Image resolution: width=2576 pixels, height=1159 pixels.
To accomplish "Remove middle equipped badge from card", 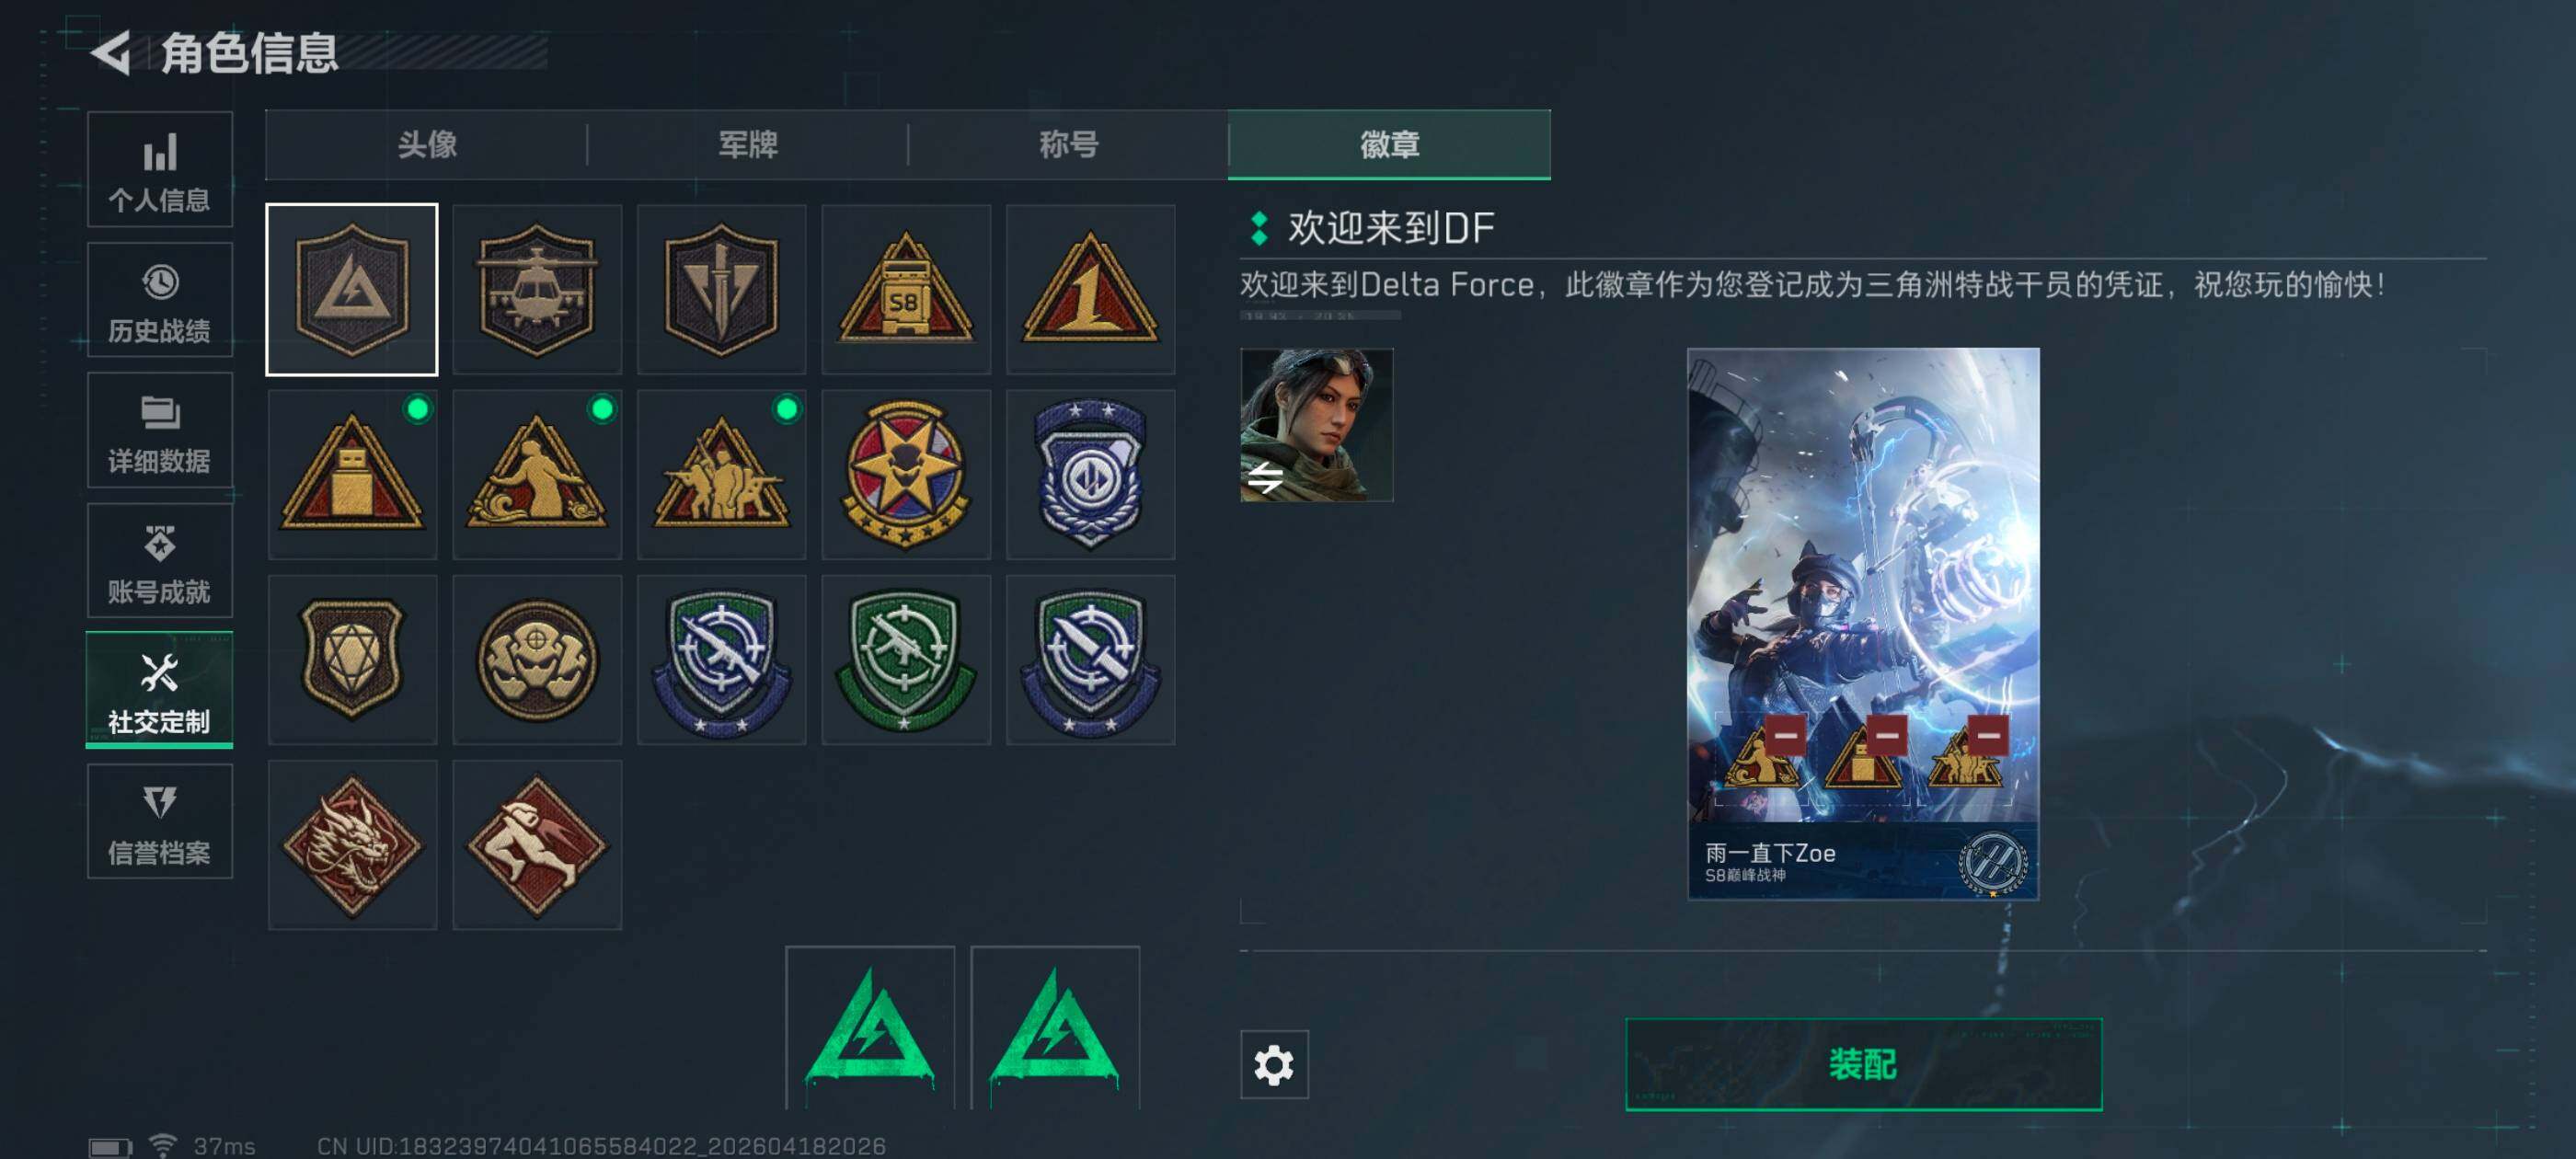I will [1887, 736].
